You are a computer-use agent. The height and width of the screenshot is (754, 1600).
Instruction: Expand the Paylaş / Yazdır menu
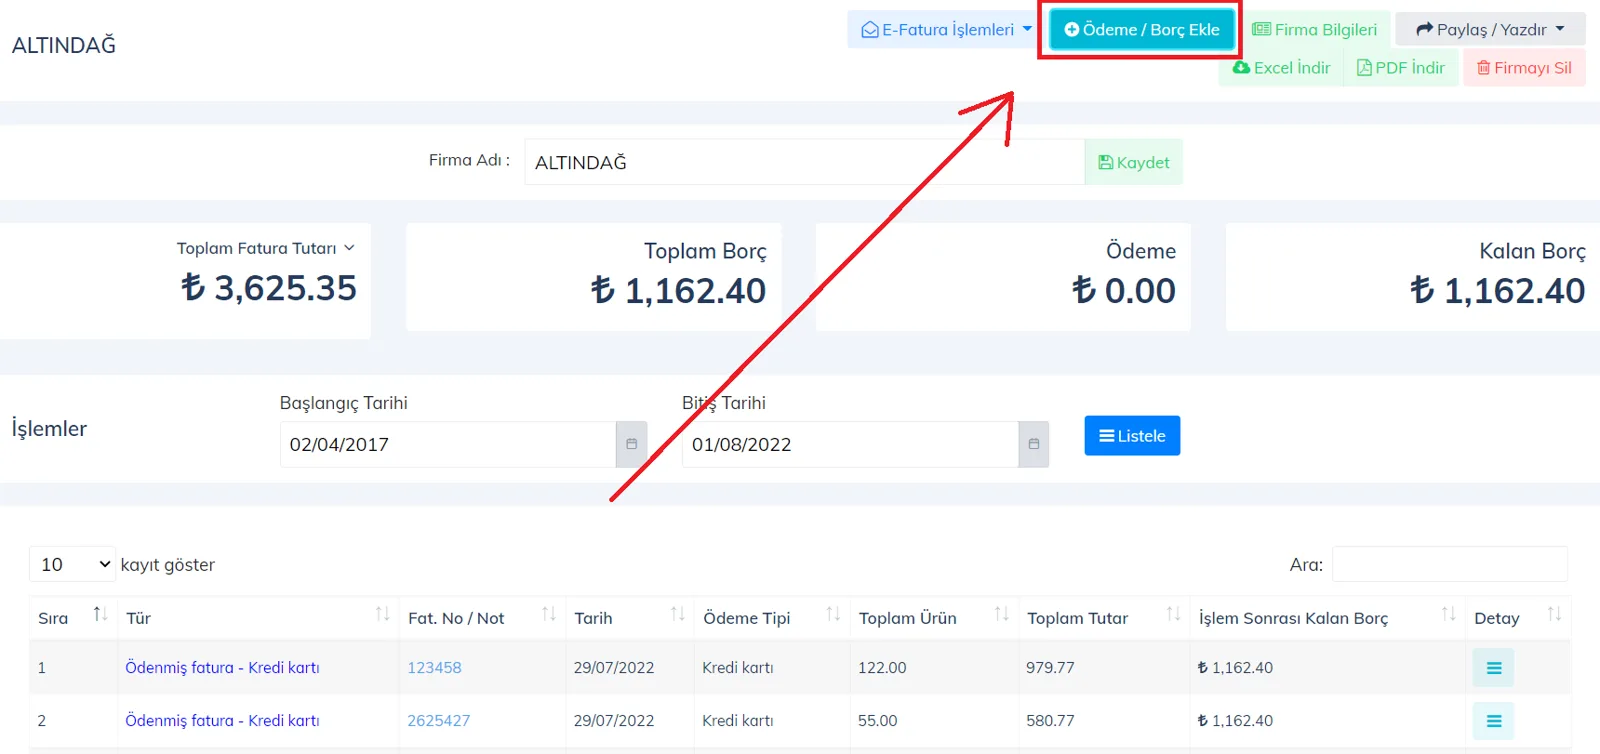(1490, 30)
